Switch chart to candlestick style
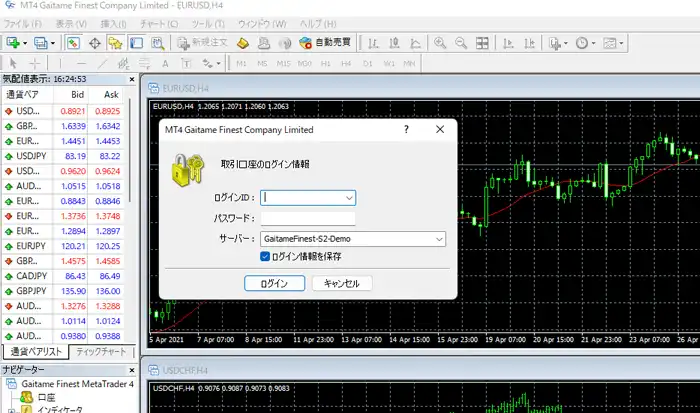The height and width of the screenshot is (413, 700). [x=394, y=43]
